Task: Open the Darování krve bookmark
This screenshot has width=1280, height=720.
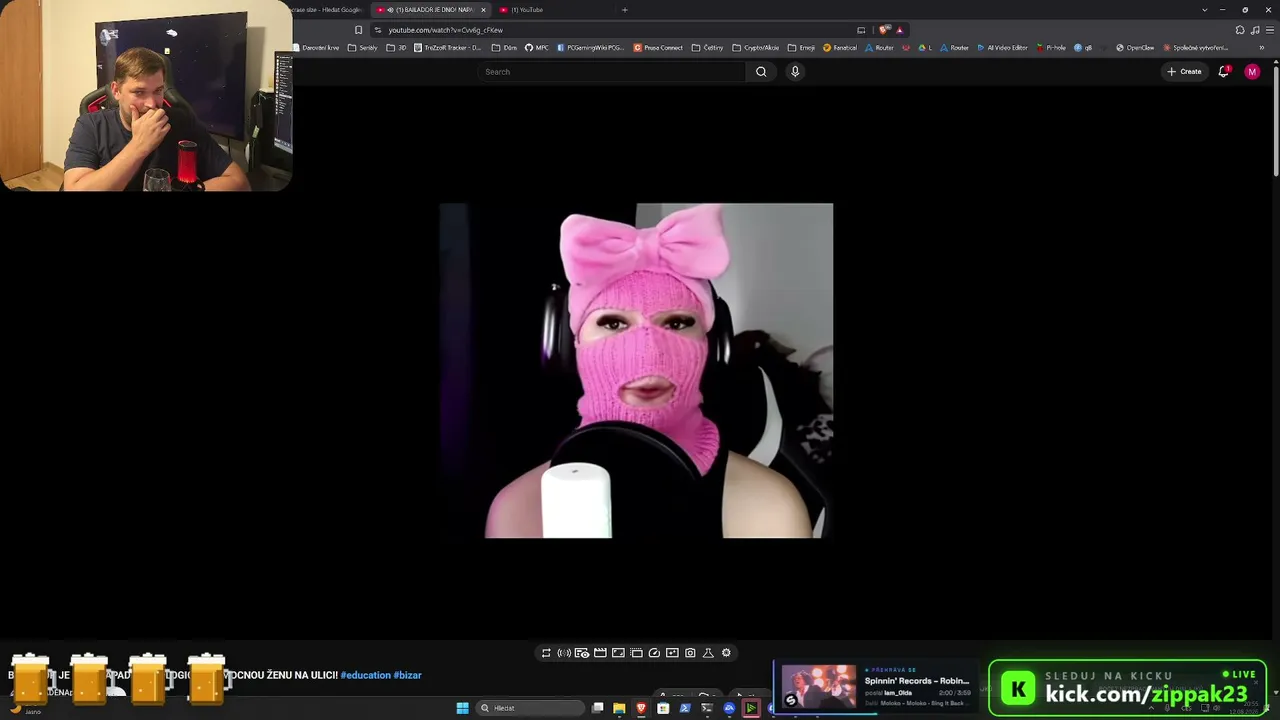Action: [316, 48]
